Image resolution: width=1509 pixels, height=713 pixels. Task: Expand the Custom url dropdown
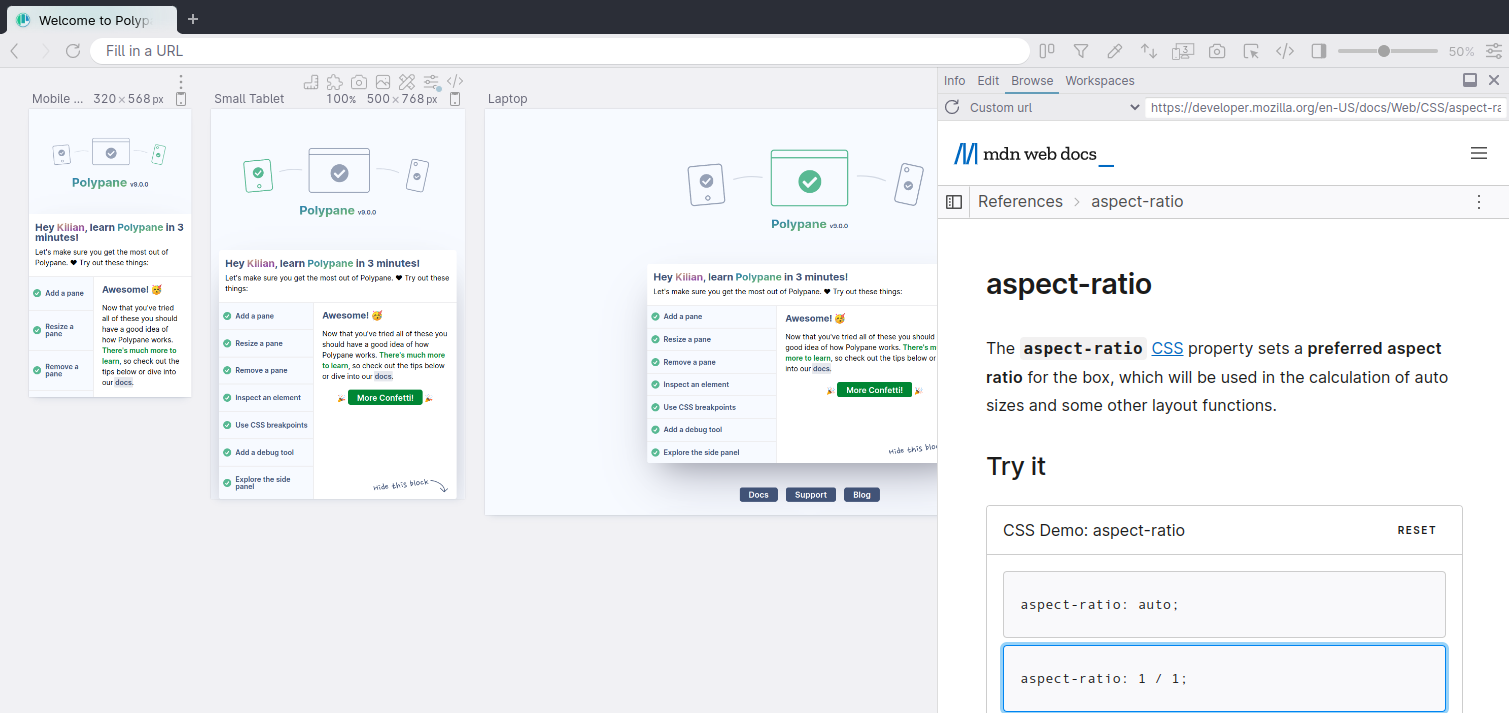[x=1055, y=107]
